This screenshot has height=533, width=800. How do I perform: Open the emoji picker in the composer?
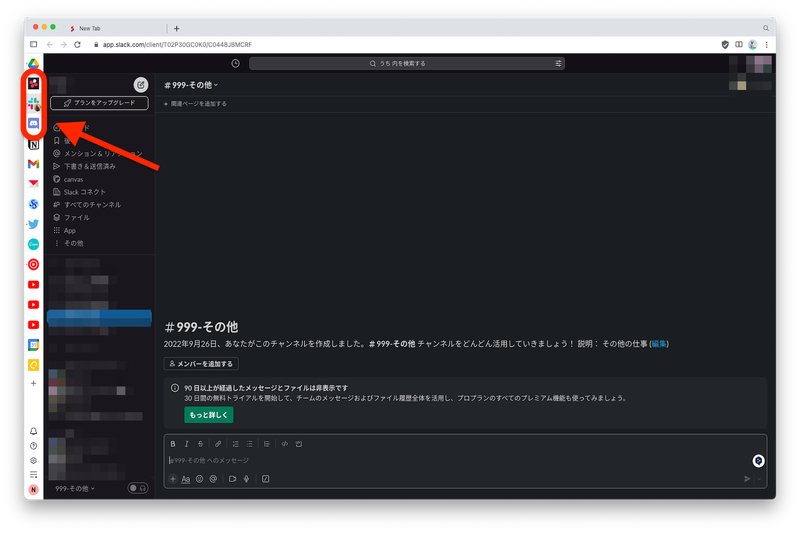click(x=199, y=479)
